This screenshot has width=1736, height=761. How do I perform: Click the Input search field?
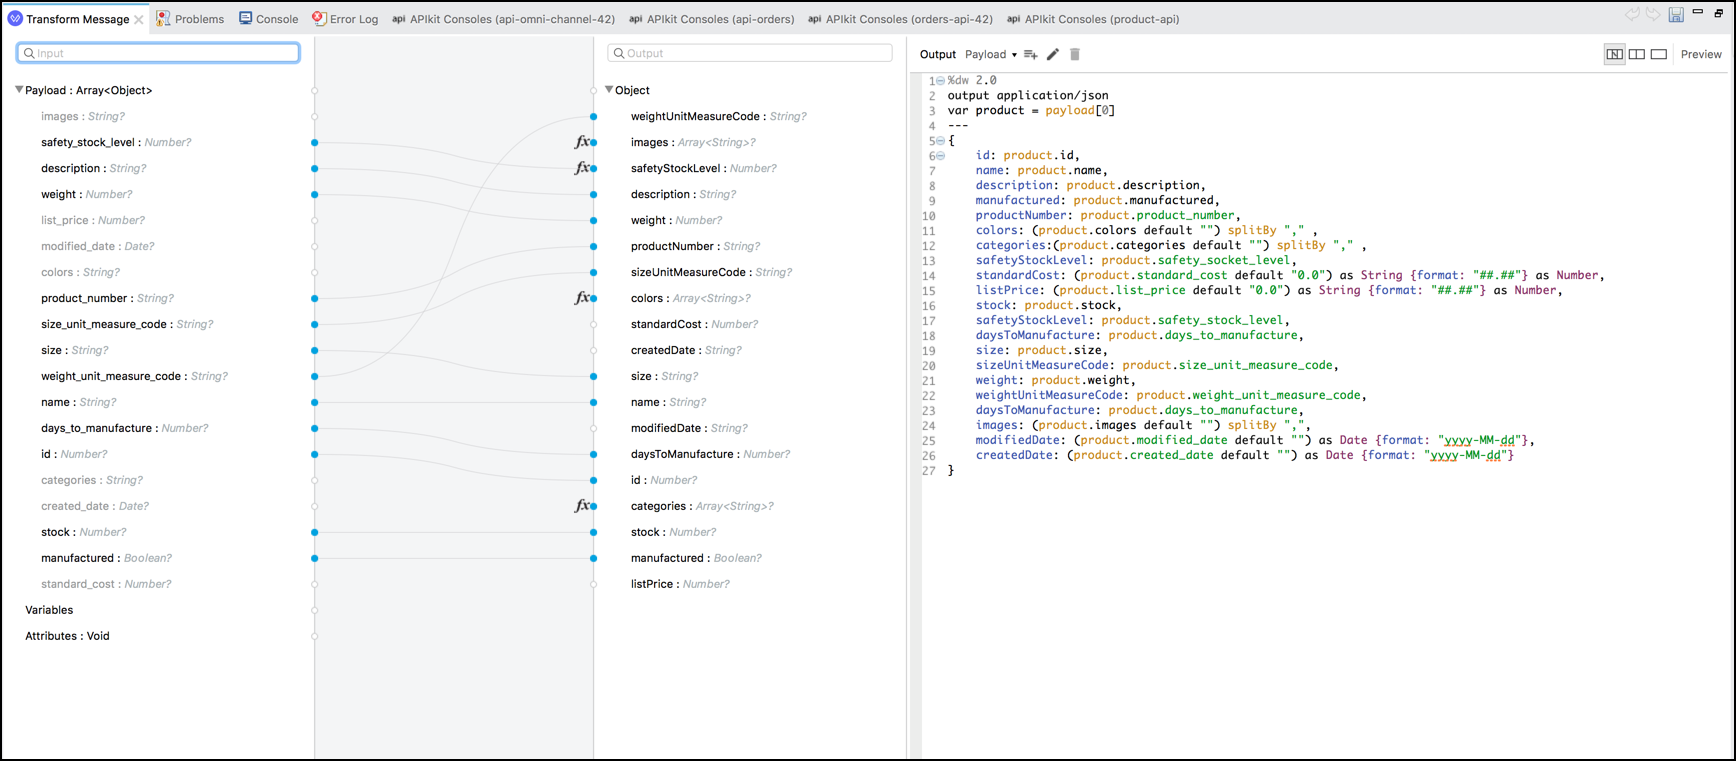pos(158,53)
